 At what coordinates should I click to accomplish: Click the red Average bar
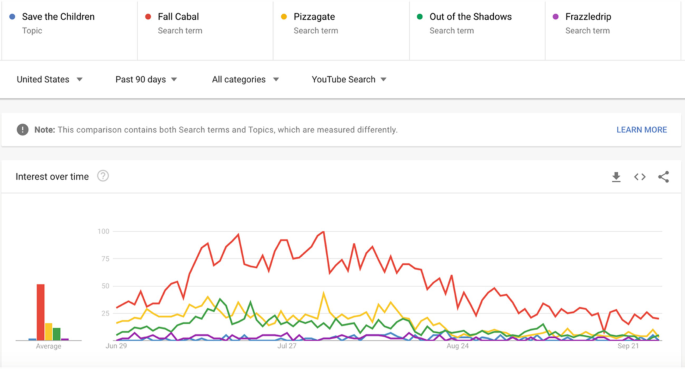tap(41, 312)
